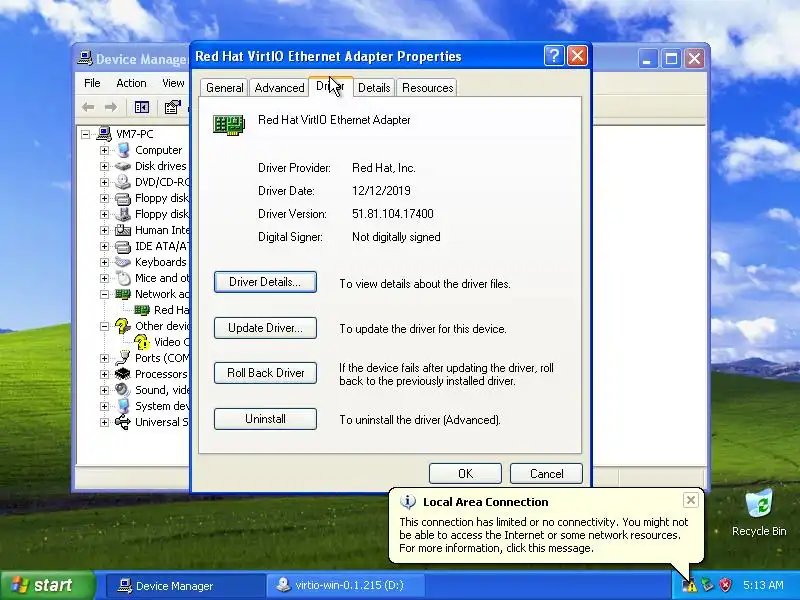Select the Sound, video controllers icon
This screenshot has width=800, height=600.
click(123, 390)
